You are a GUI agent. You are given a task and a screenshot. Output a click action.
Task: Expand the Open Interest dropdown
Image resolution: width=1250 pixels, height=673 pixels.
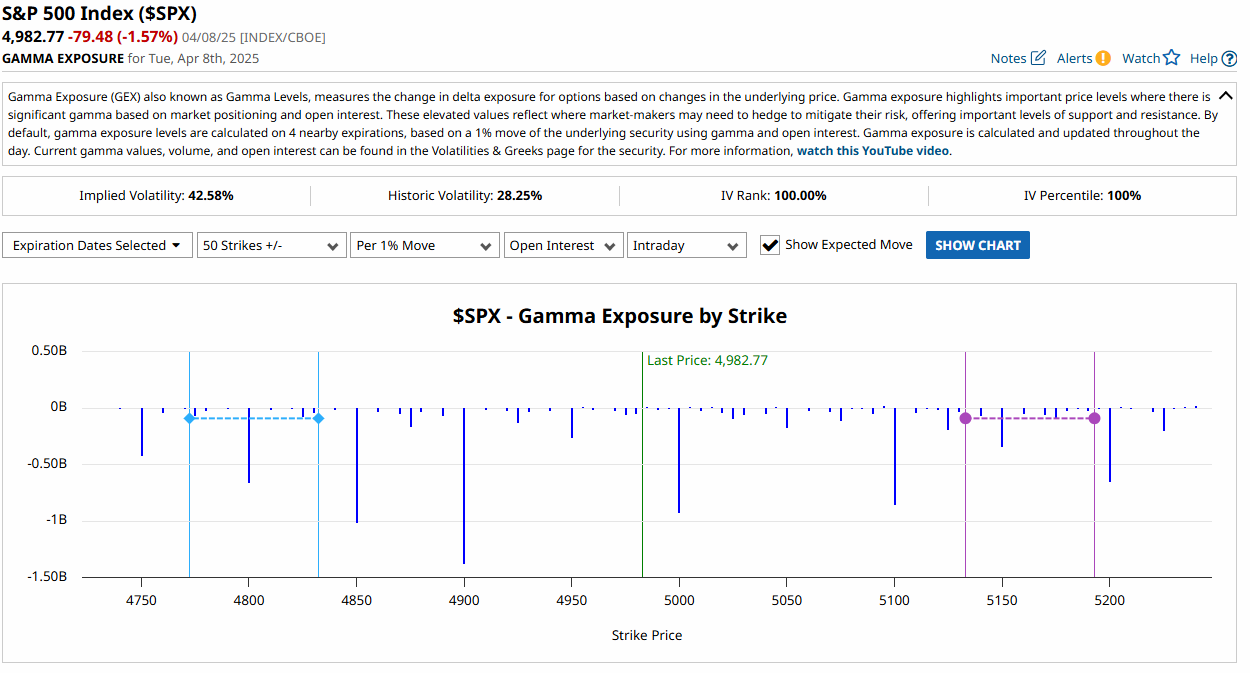point(563,245)
